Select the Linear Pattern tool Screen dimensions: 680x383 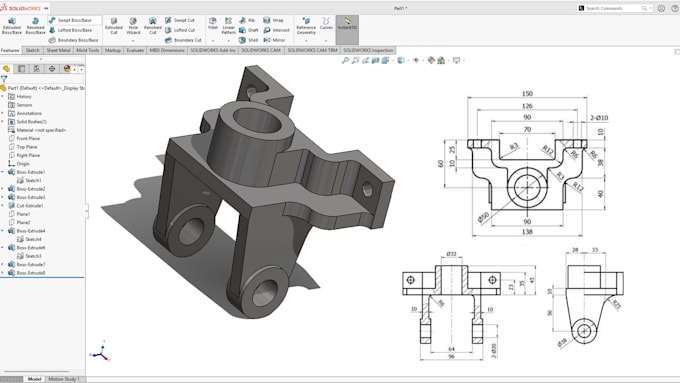[x=229, y=26]
